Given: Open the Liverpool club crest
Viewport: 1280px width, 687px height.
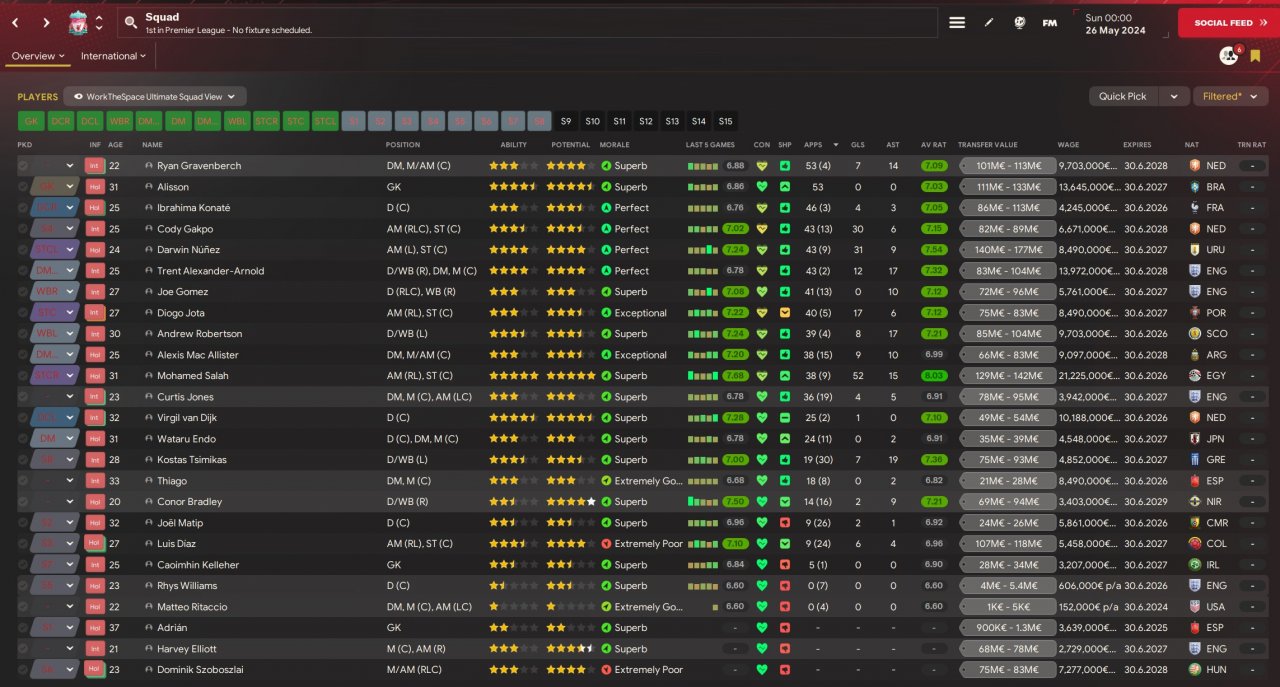Looking at the screenshot, I should tap(78, 22).
